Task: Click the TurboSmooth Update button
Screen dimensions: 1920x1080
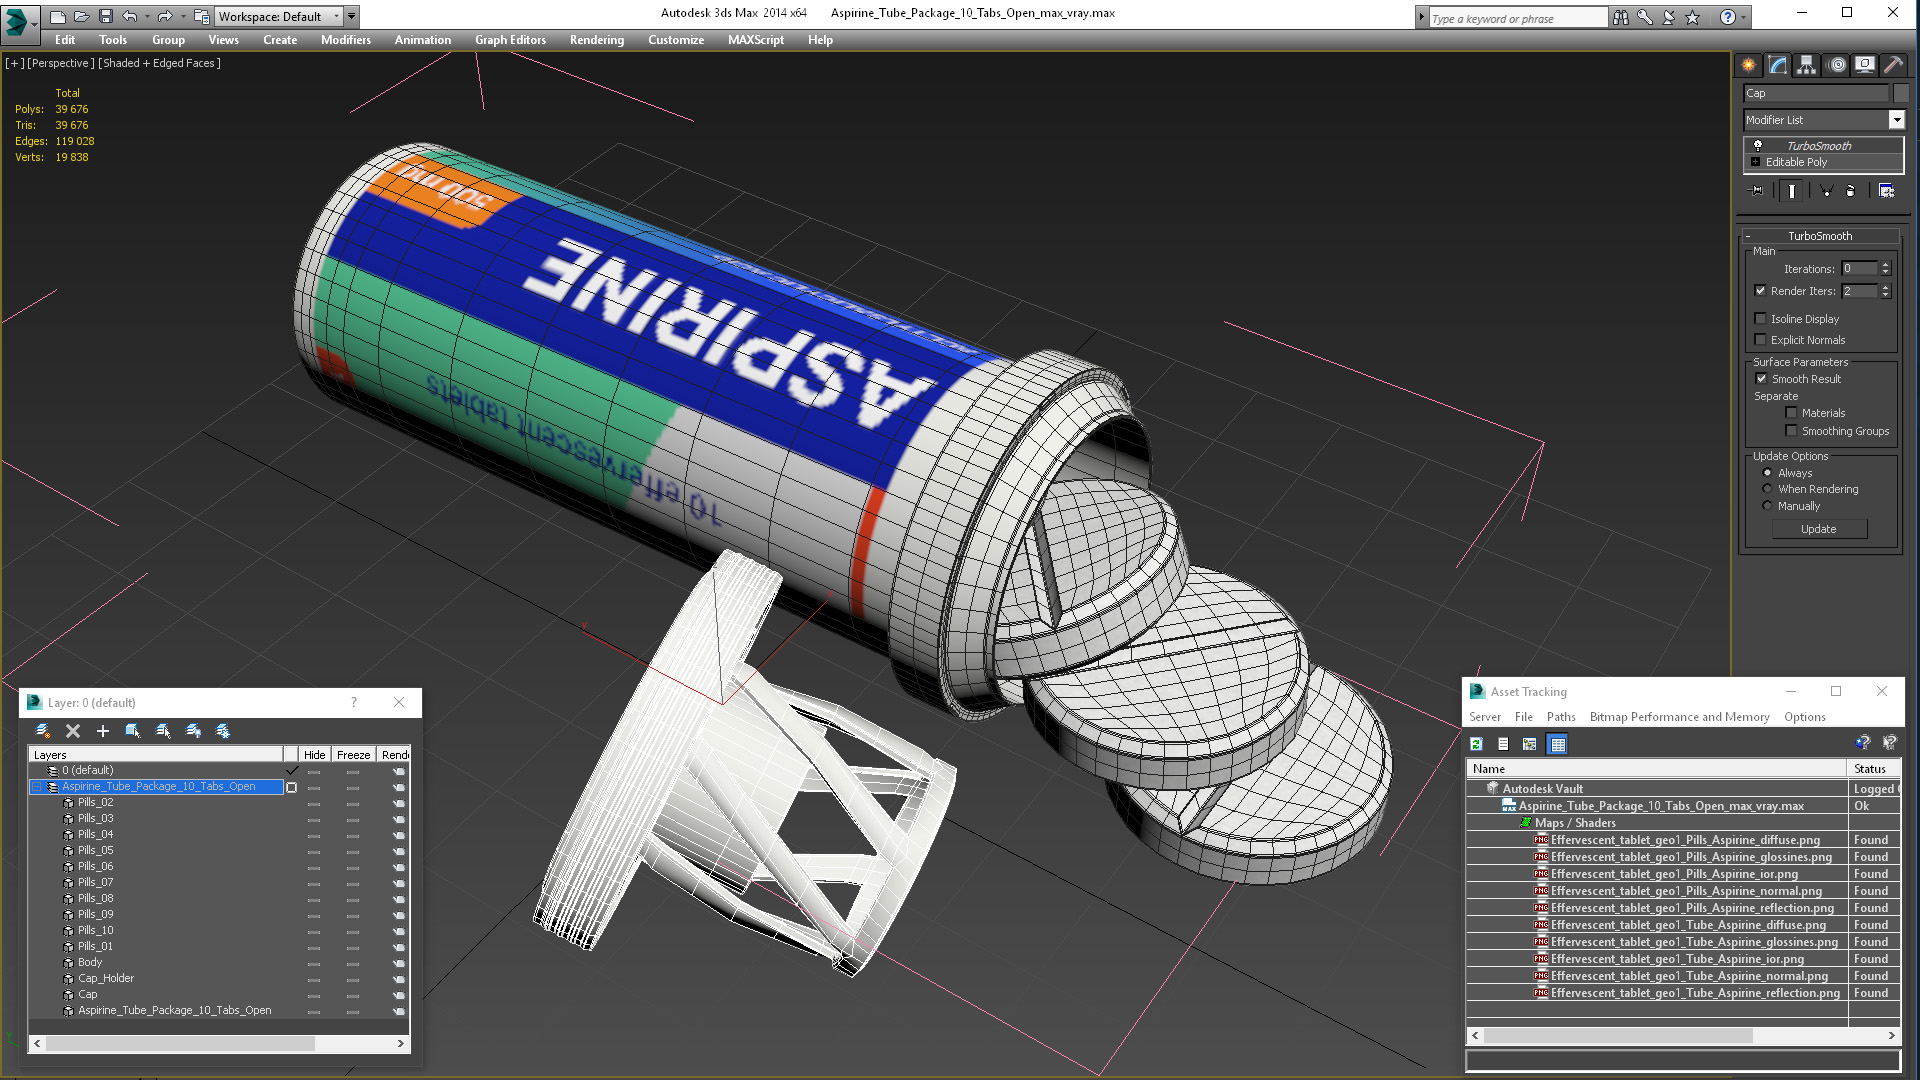Action: tap(1819, 529)
